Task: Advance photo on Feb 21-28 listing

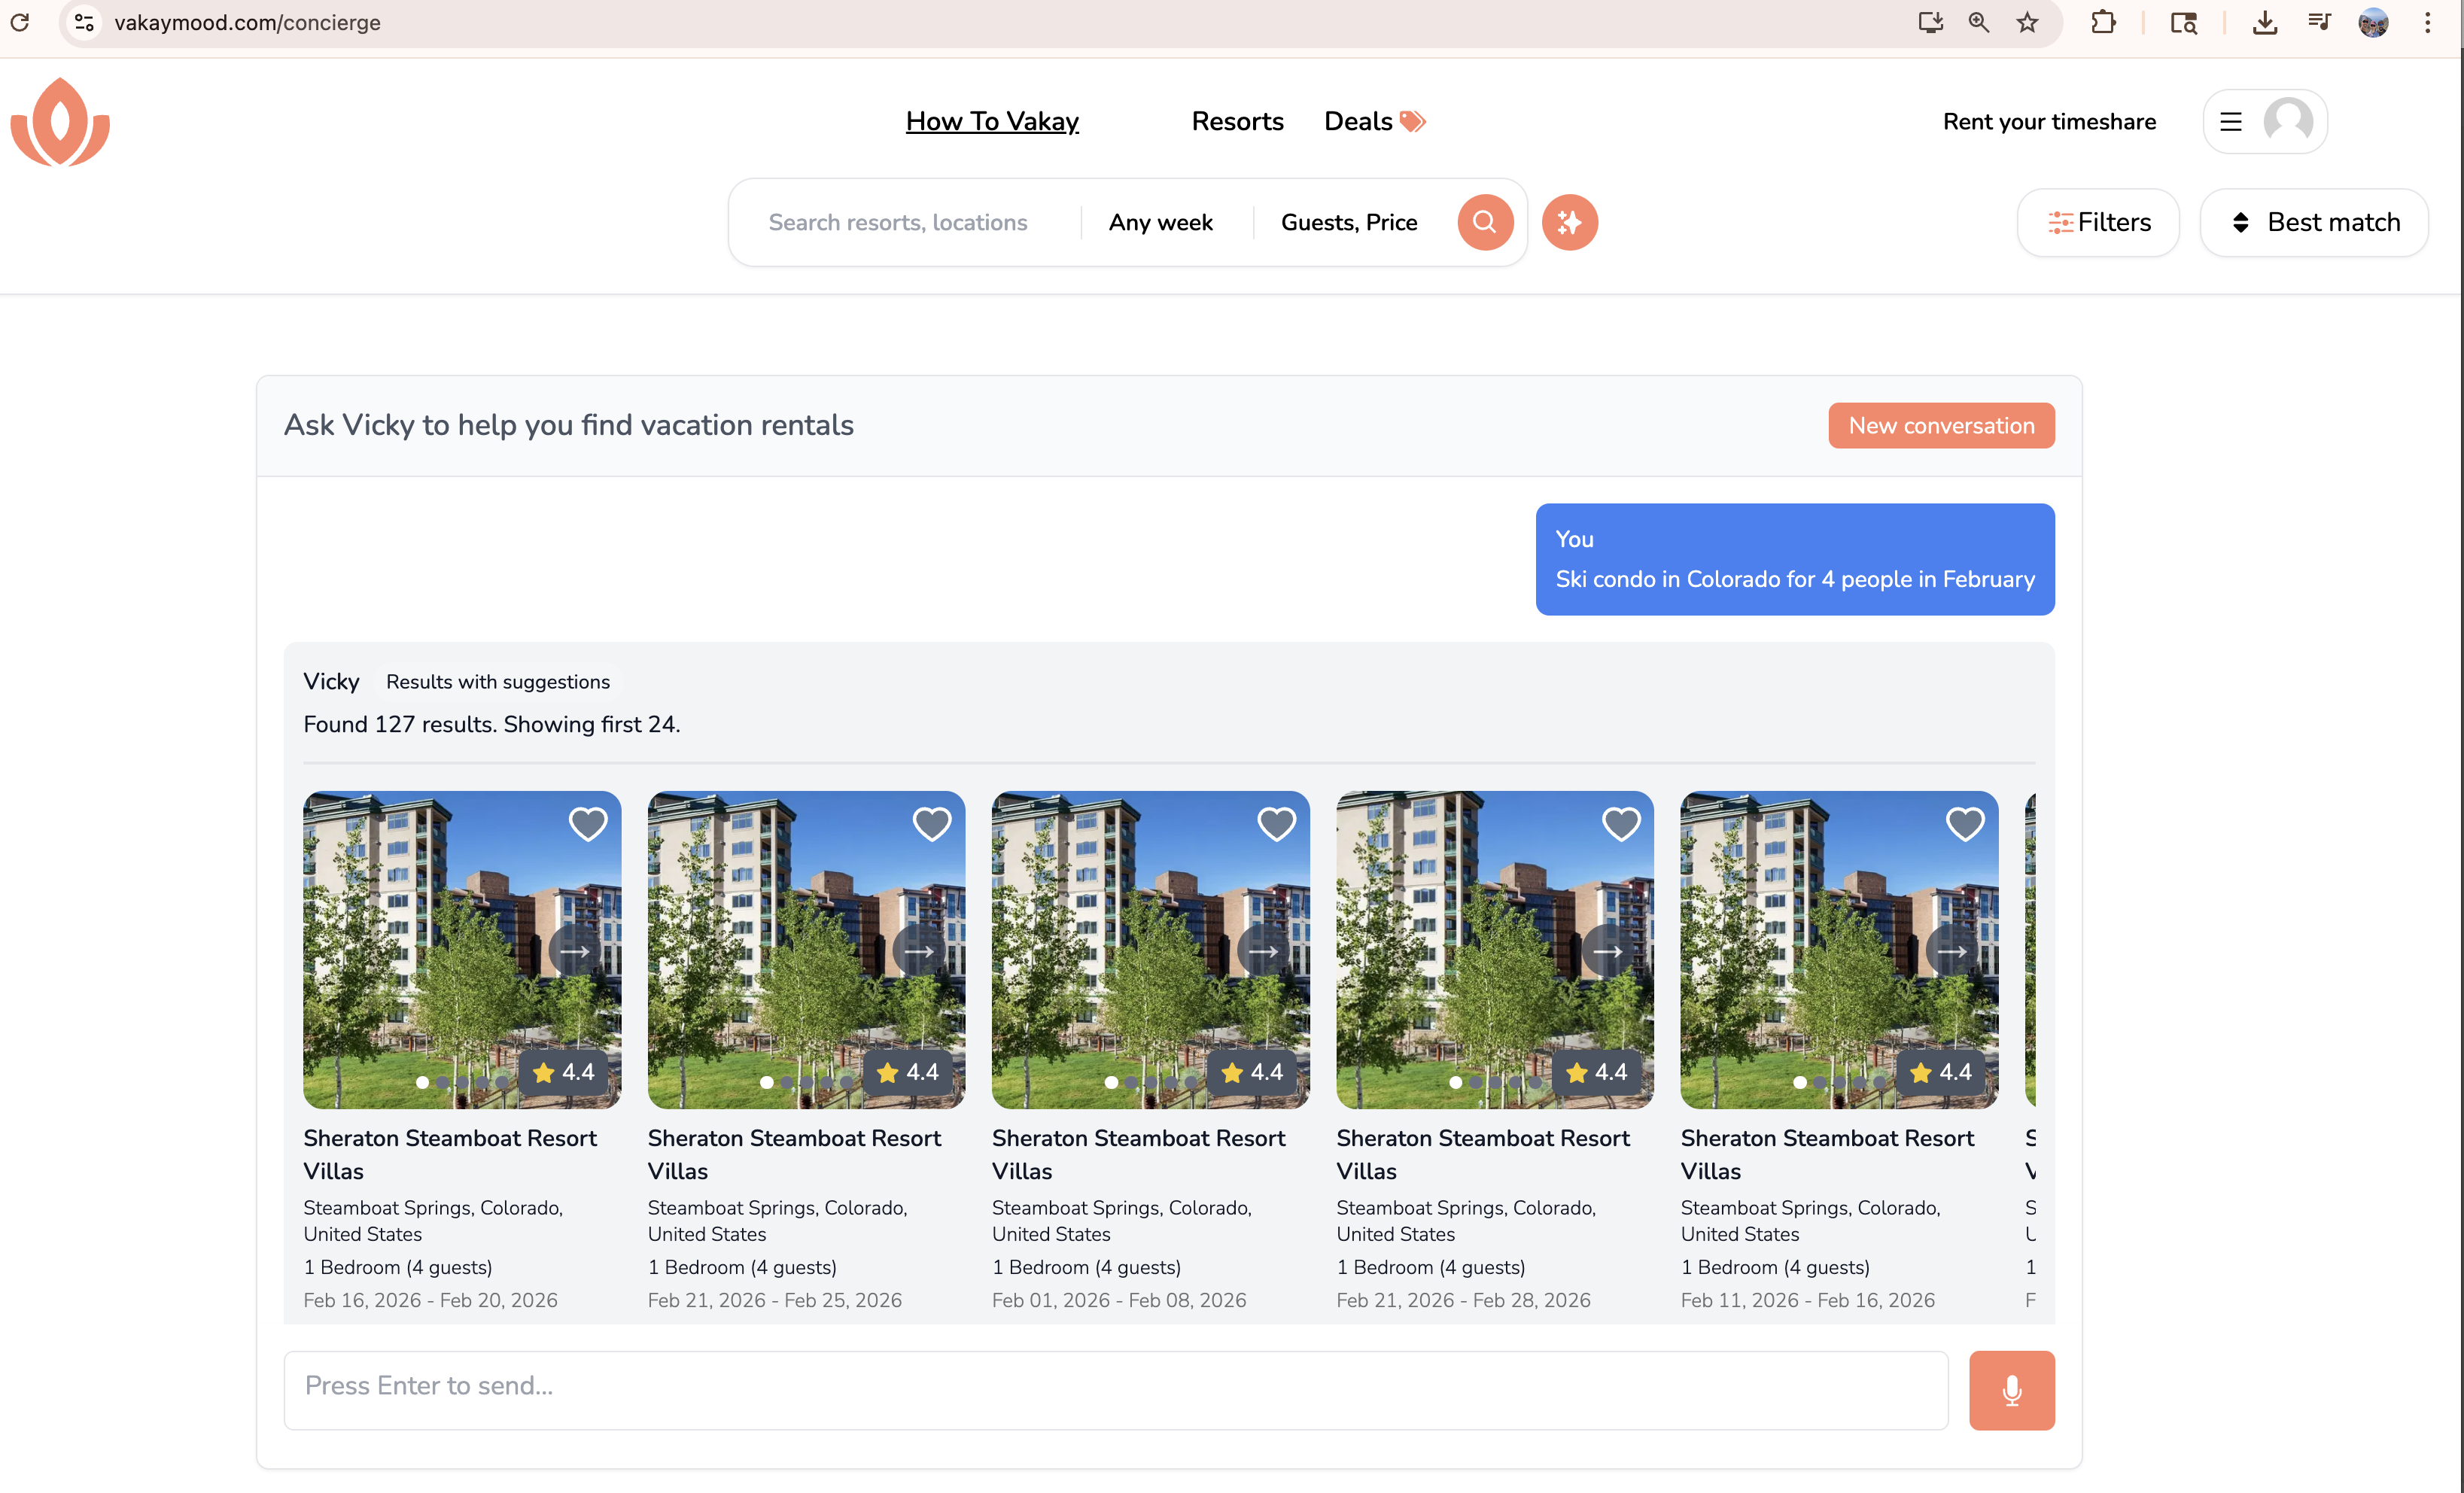Action: (x=1607, y=951)
